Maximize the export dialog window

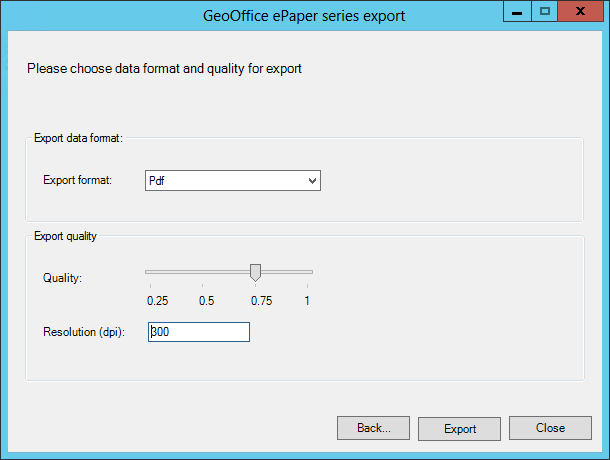coord(544,14)
